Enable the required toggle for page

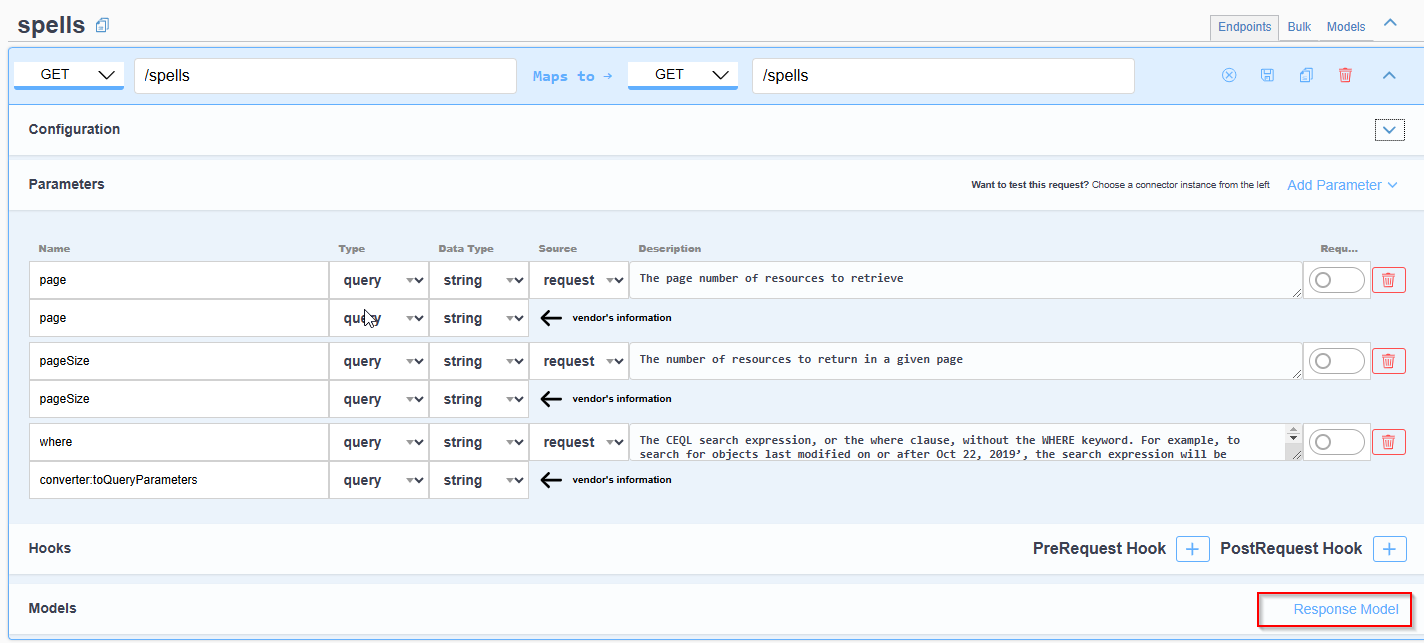click(1336, 280)
